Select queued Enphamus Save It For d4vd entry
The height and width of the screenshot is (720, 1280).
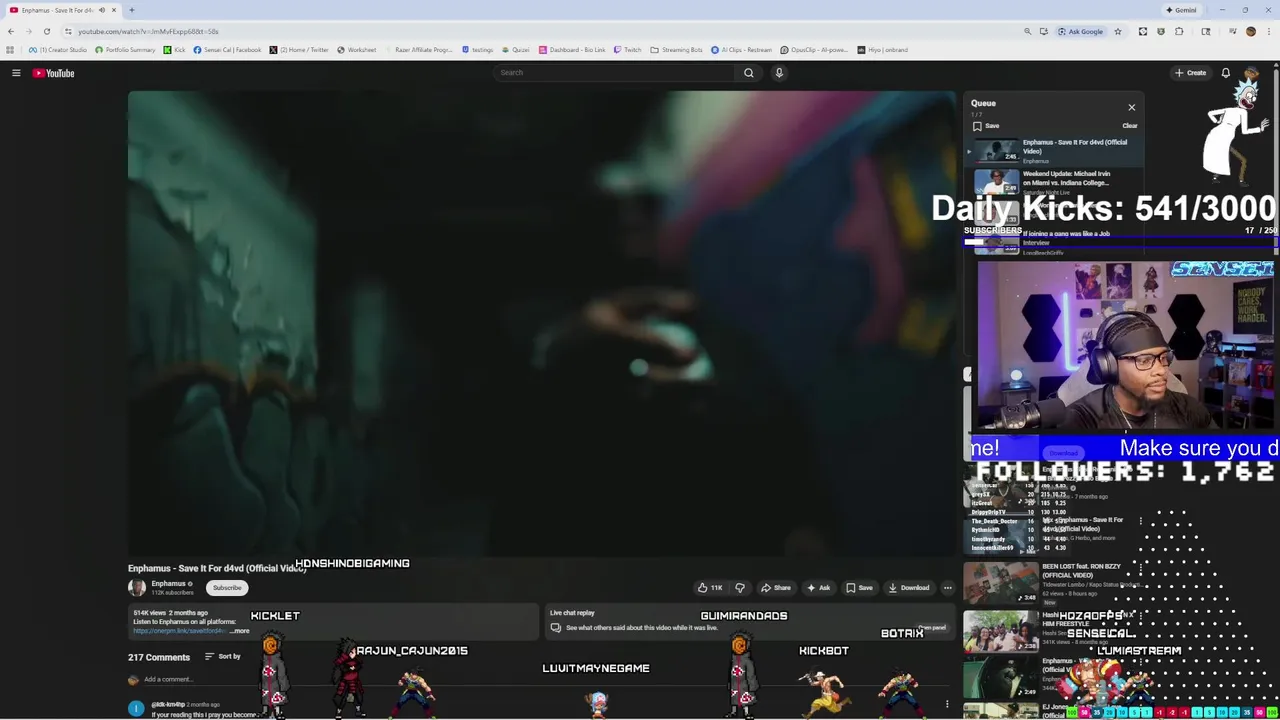coord(1055,151)
